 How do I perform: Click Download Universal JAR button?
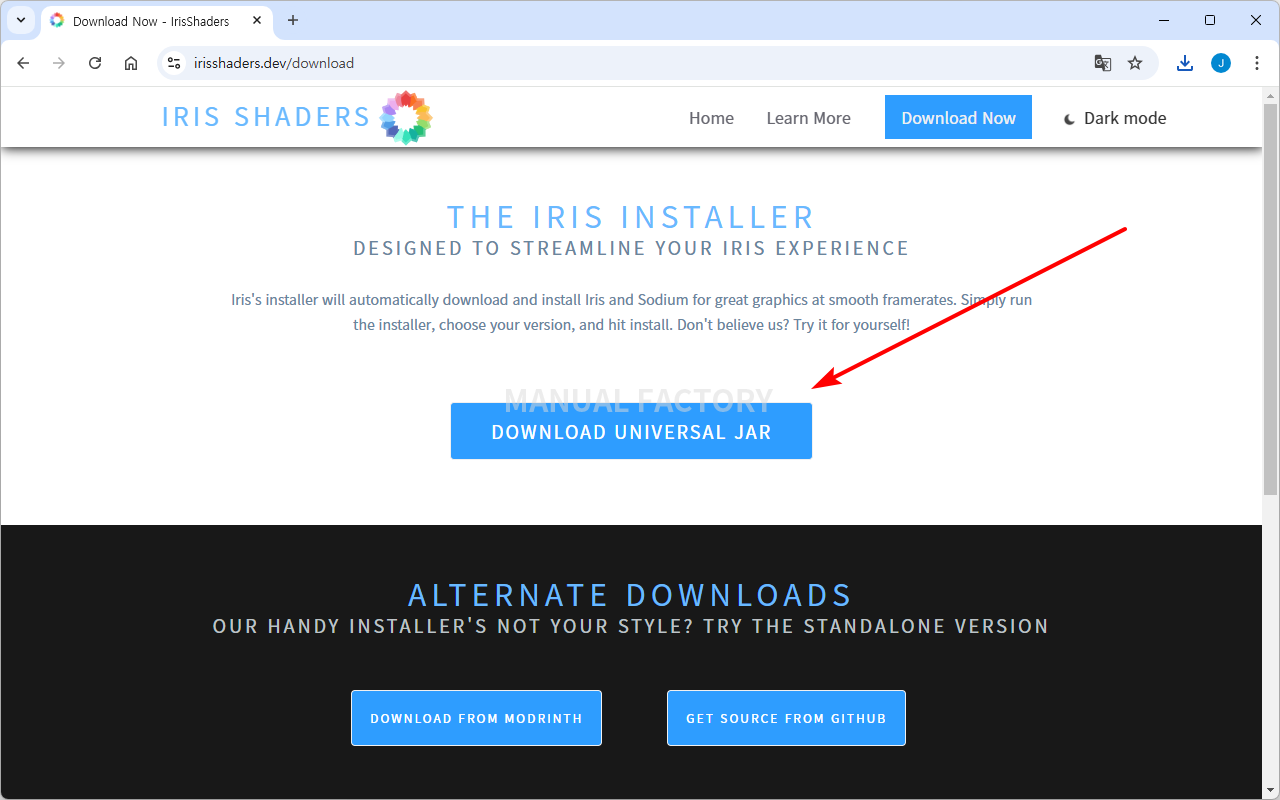[x=631, y=431]
